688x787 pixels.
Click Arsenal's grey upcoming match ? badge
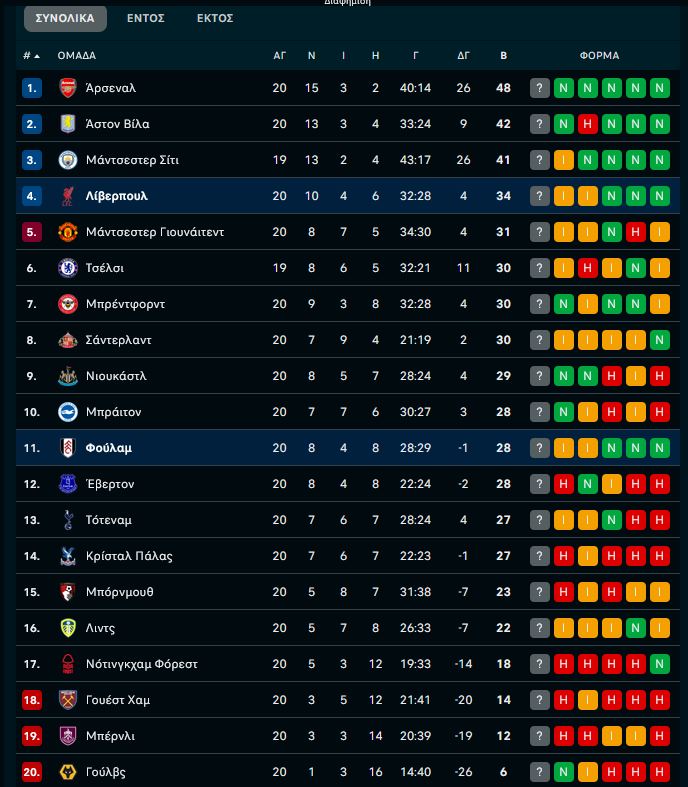click(x=540, y=88)
